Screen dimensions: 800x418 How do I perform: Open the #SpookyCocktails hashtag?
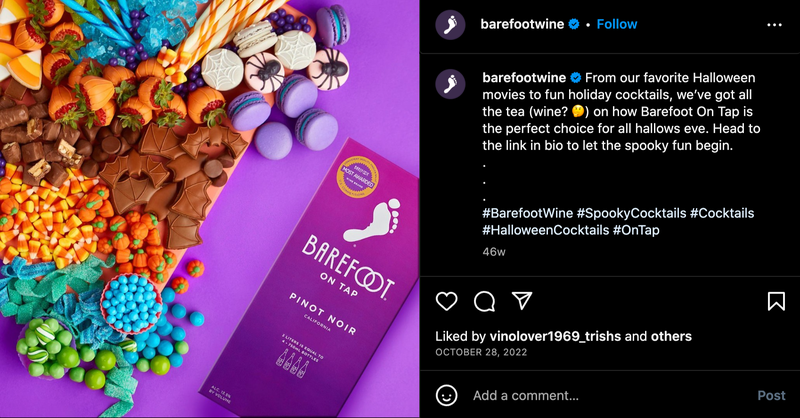tap(631, 213)
